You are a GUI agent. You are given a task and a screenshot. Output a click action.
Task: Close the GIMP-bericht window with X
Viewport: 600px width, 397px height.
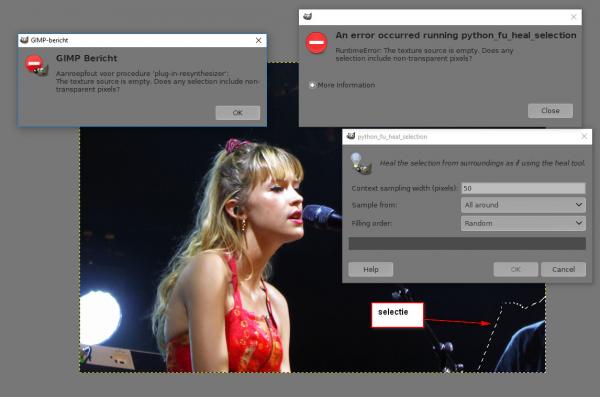pos(259,40)
